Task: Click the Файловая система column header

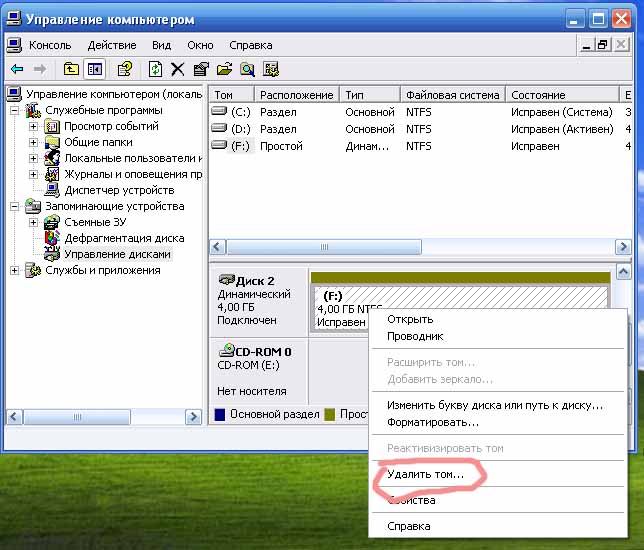Action: [452, 95]
